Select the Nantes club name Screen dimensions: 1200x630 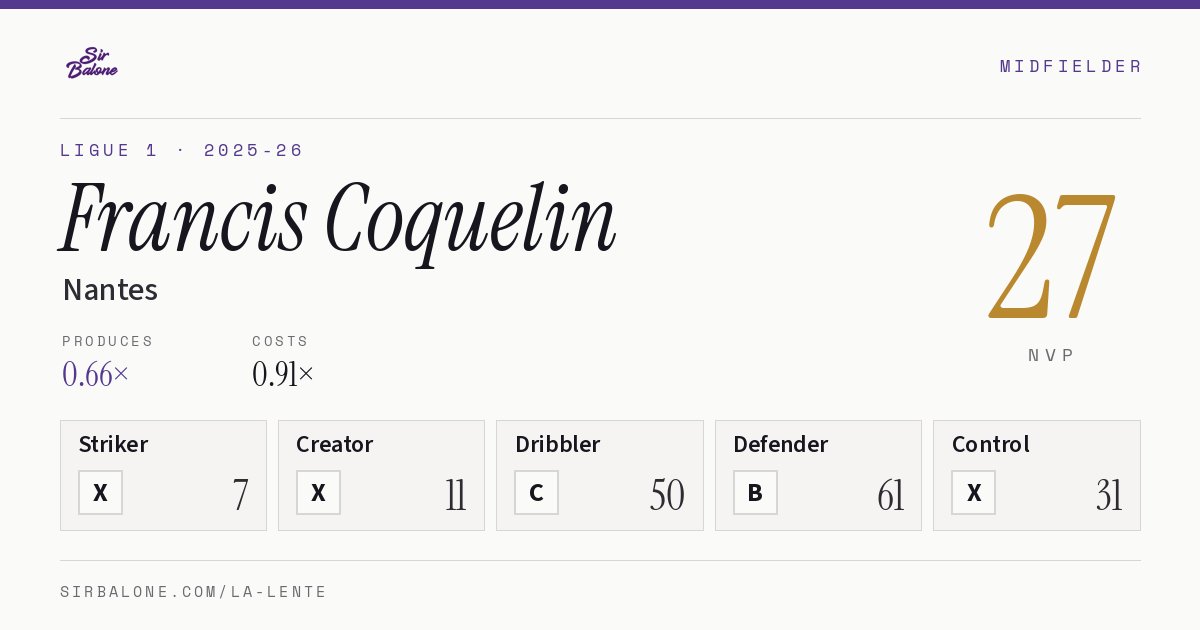coord(110,290)
